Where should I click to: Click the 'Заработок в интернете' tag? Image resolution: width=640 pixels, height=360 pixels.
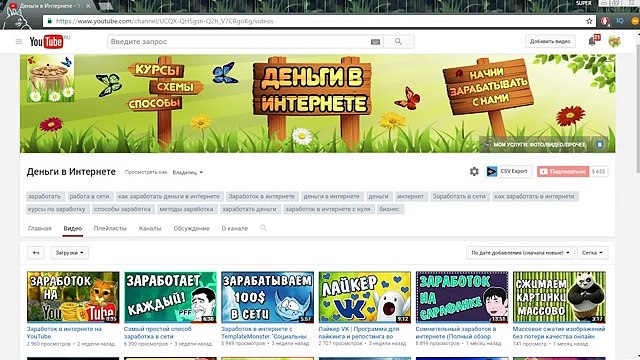(262, 196)
